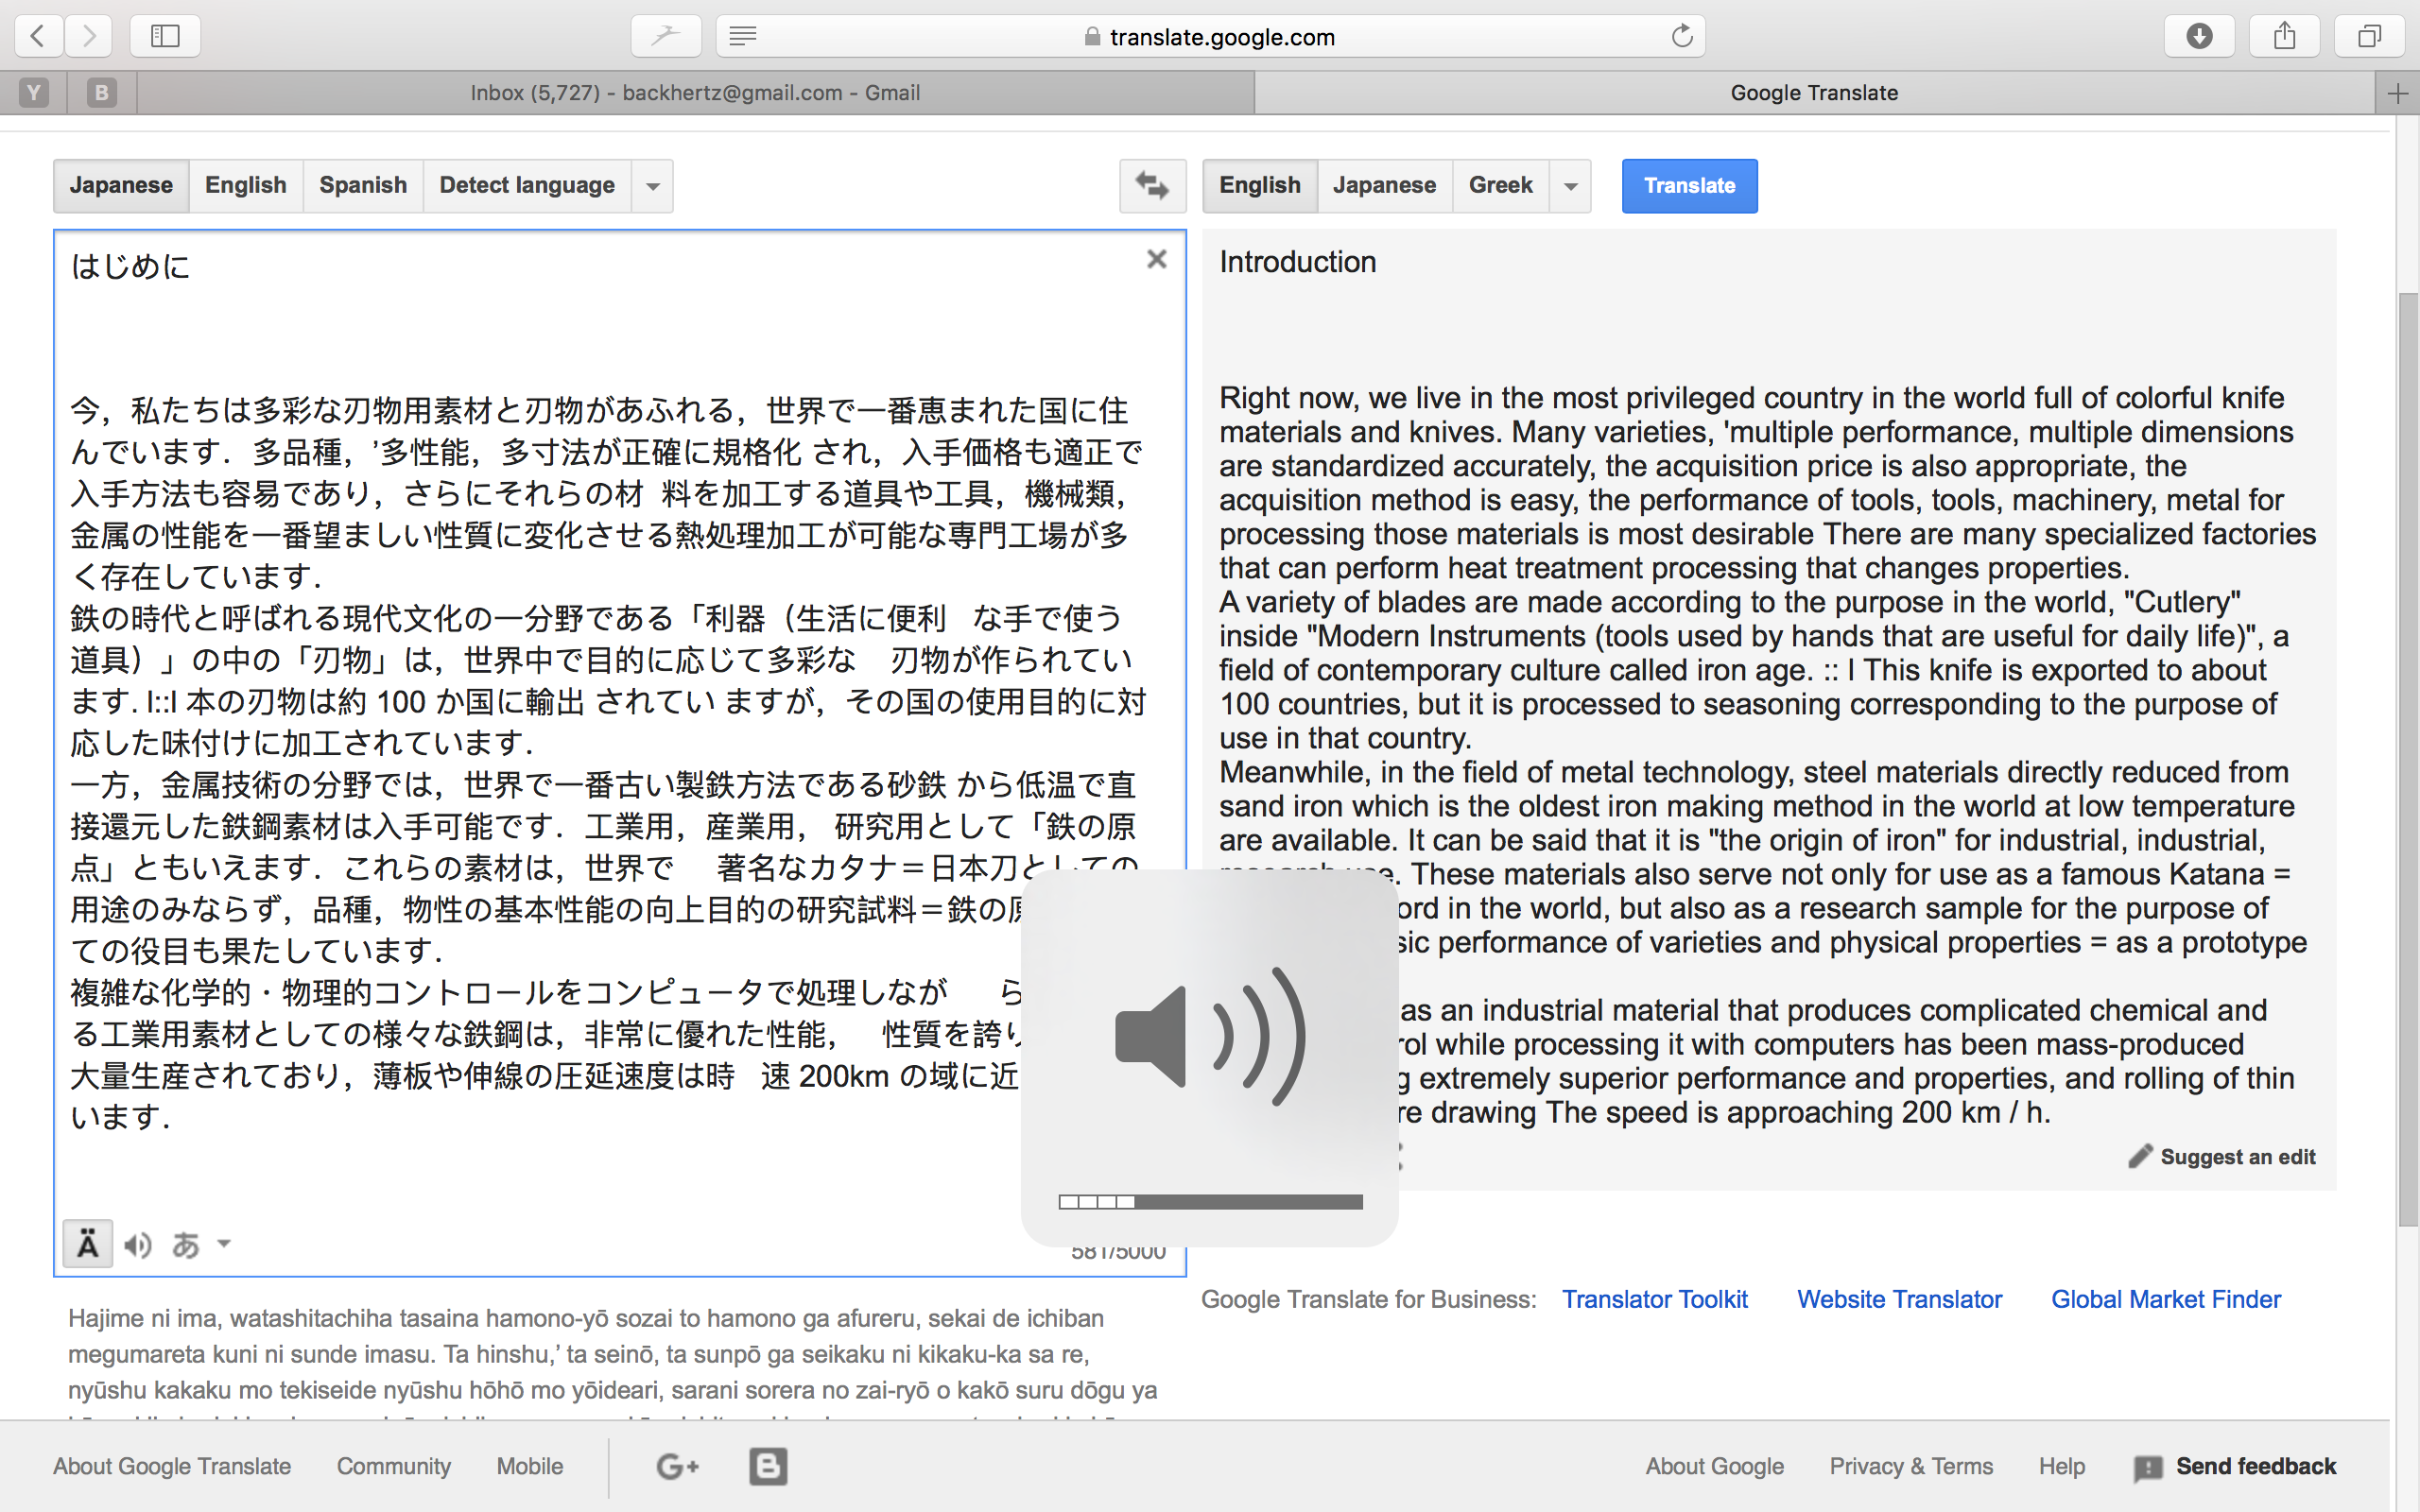Select the Greek target language option
2420x1512 pixels.
pos(1498,184)
